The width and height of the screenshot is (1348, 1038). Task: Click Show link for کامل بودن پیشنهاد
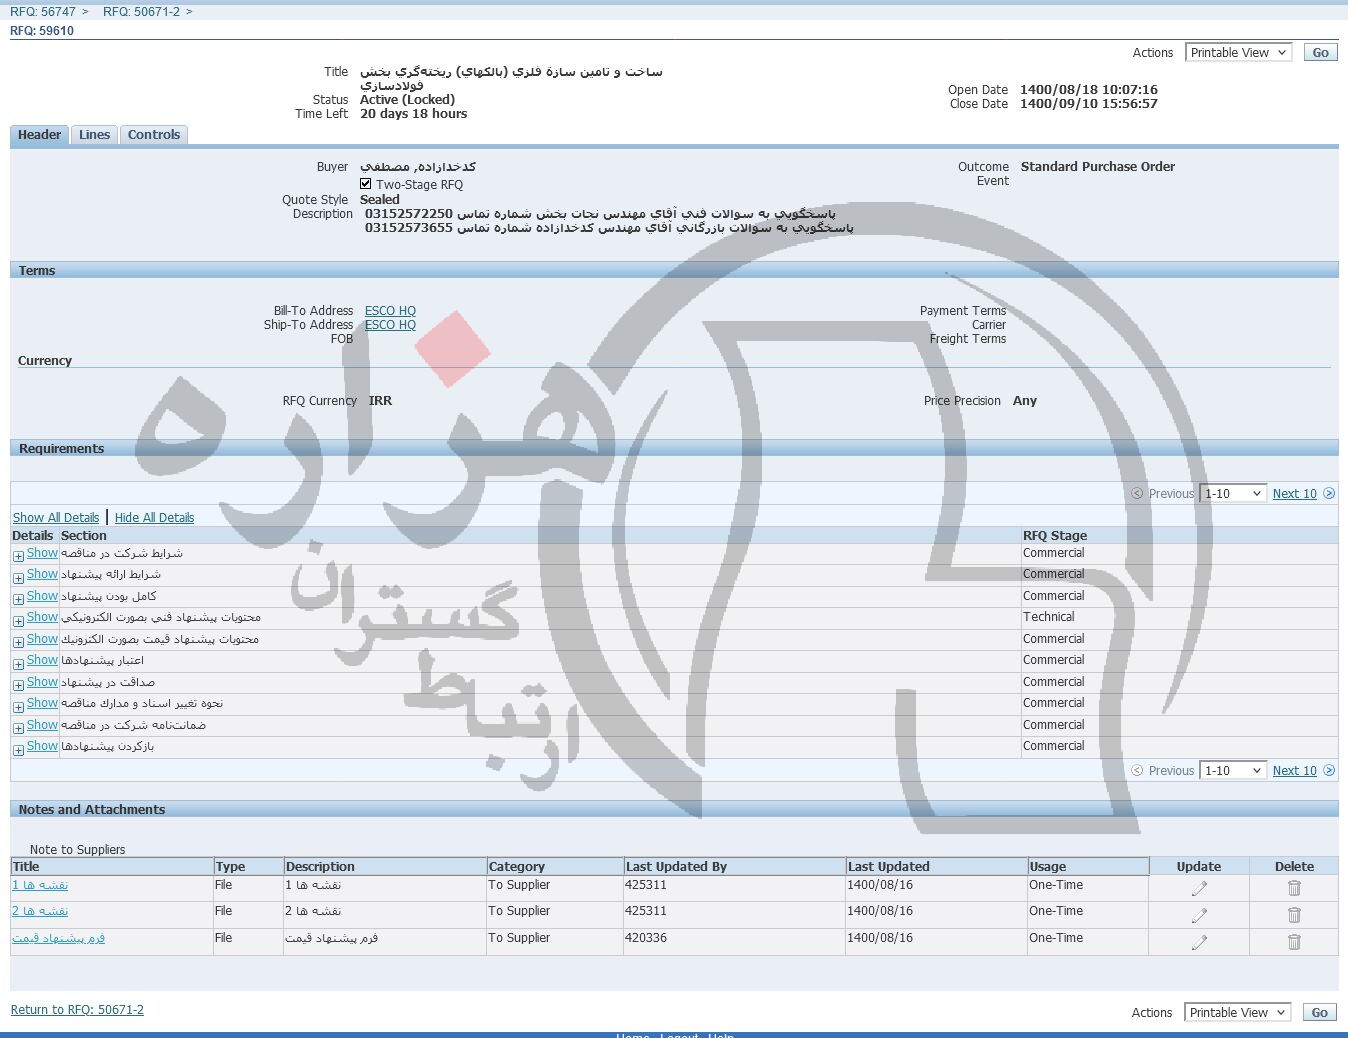pos(42,596)
